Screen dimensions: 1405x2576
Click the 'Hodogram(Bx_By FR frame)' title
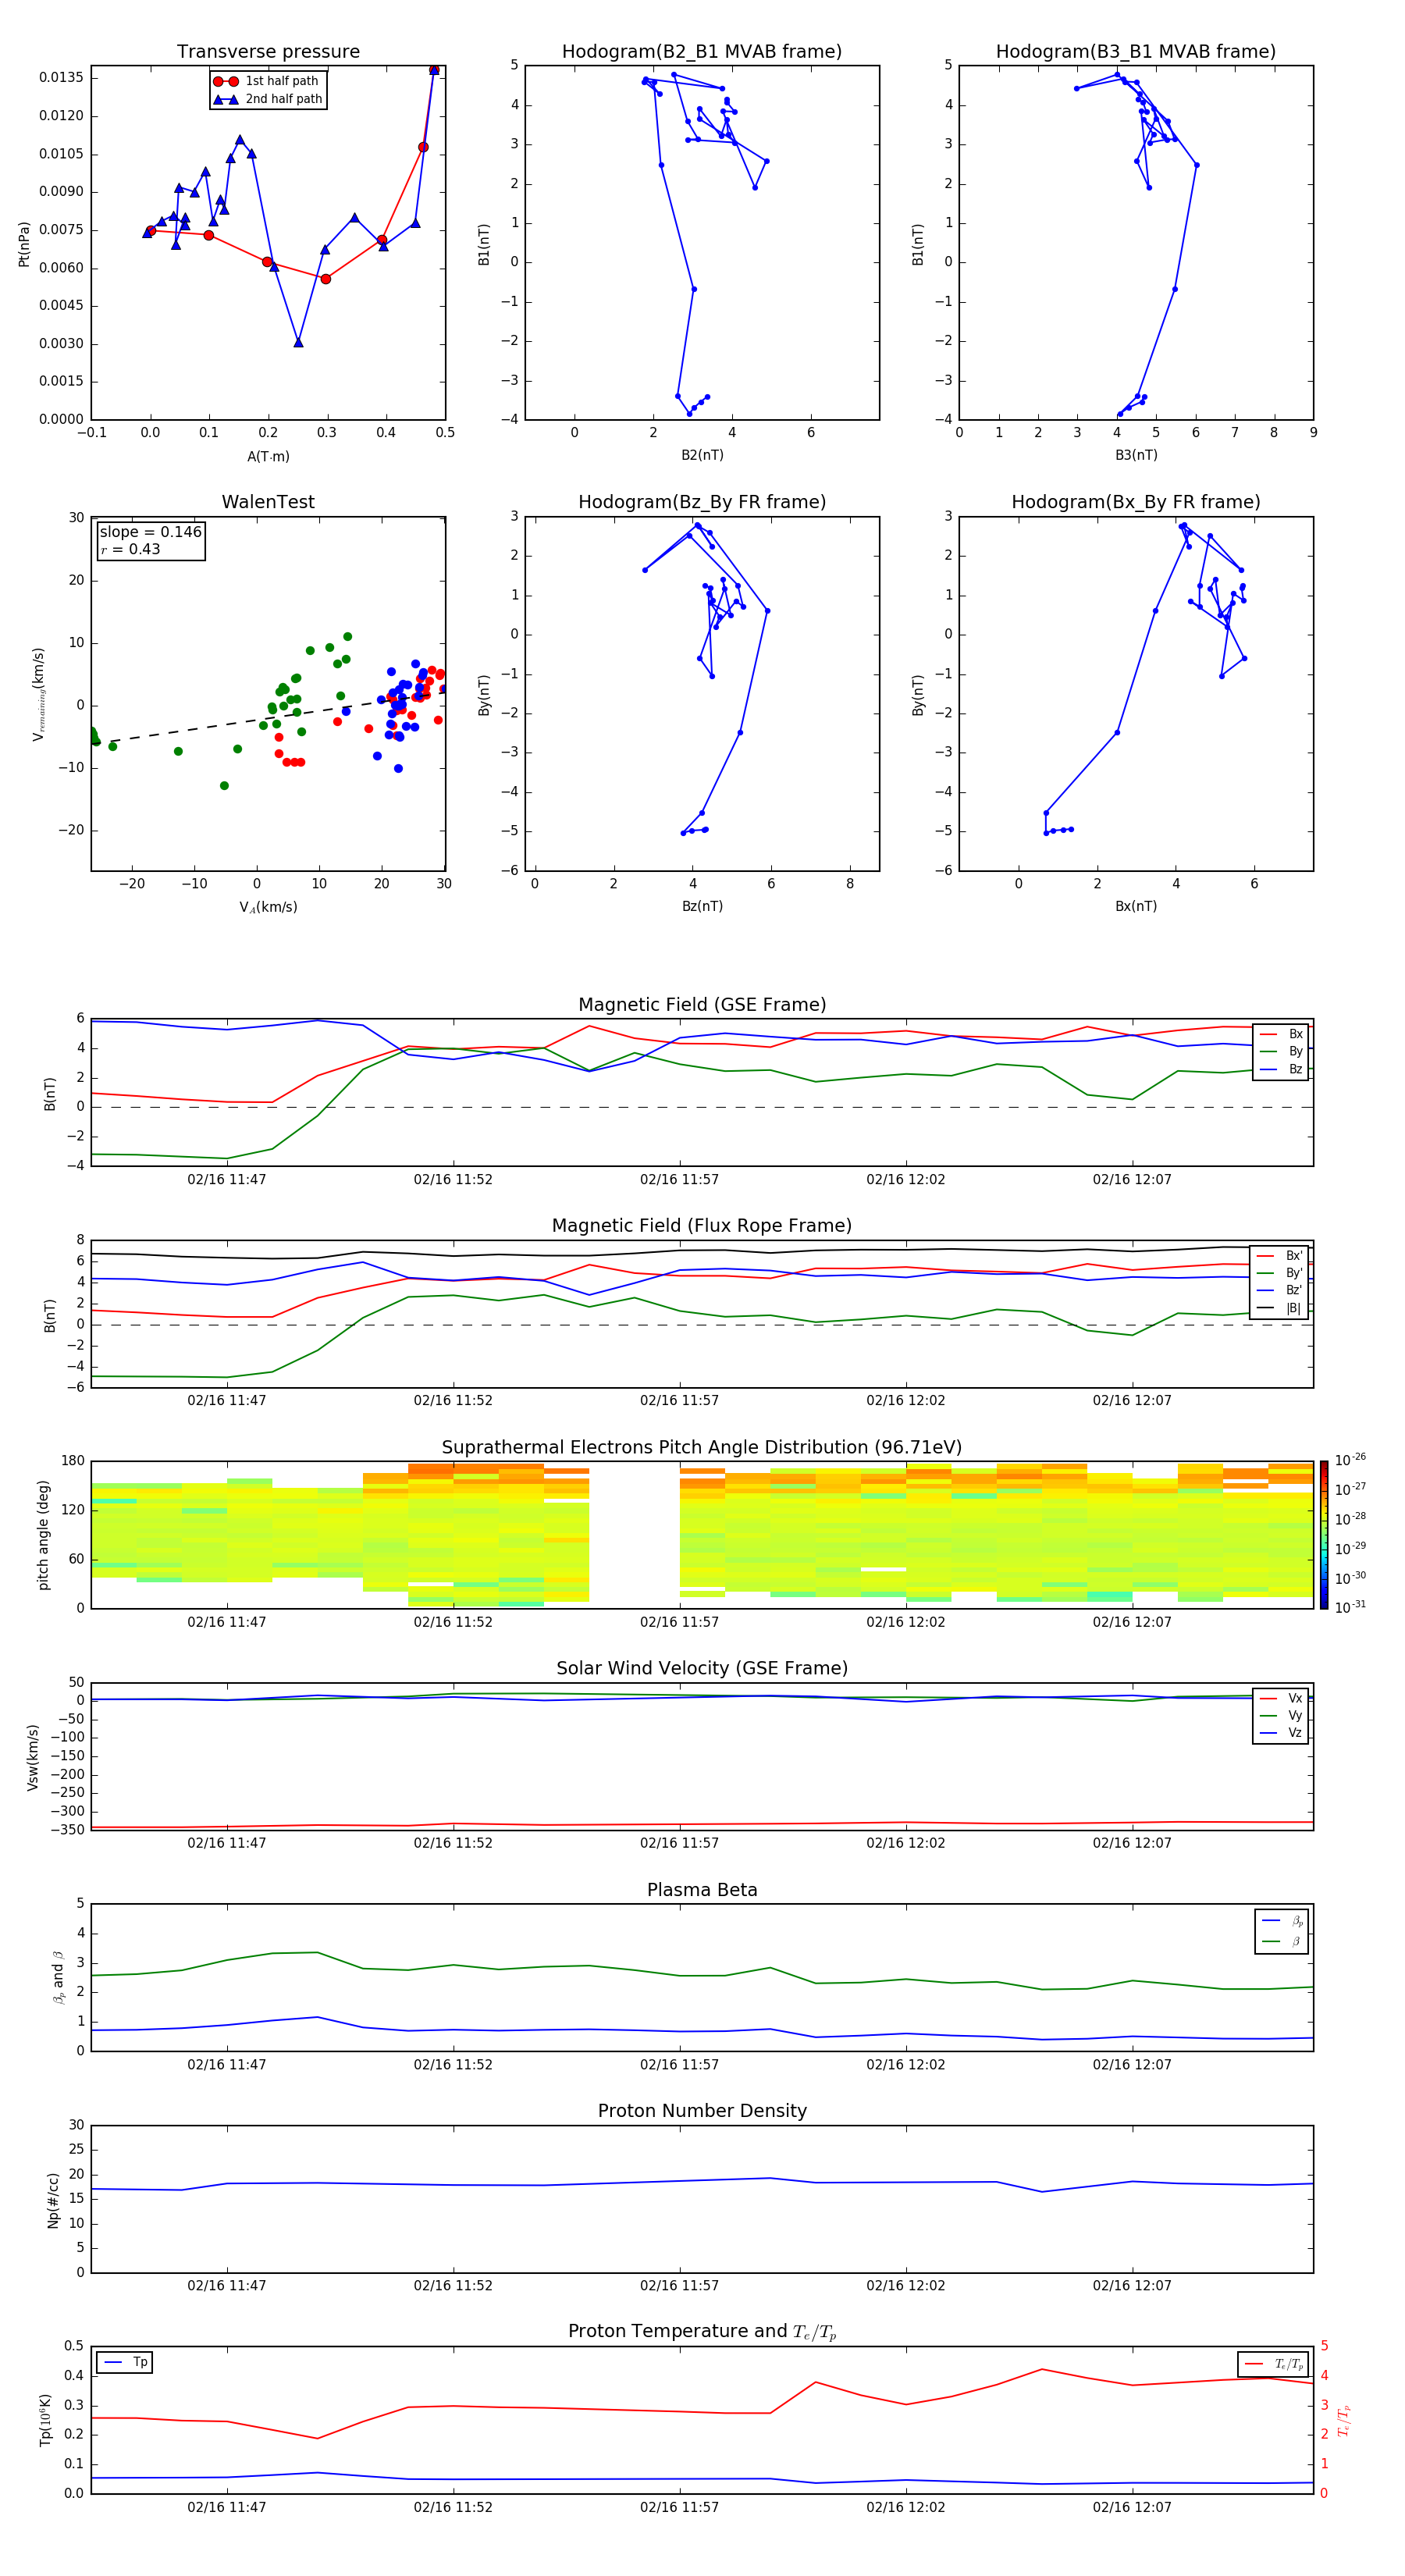click(x=1136, y=502)
